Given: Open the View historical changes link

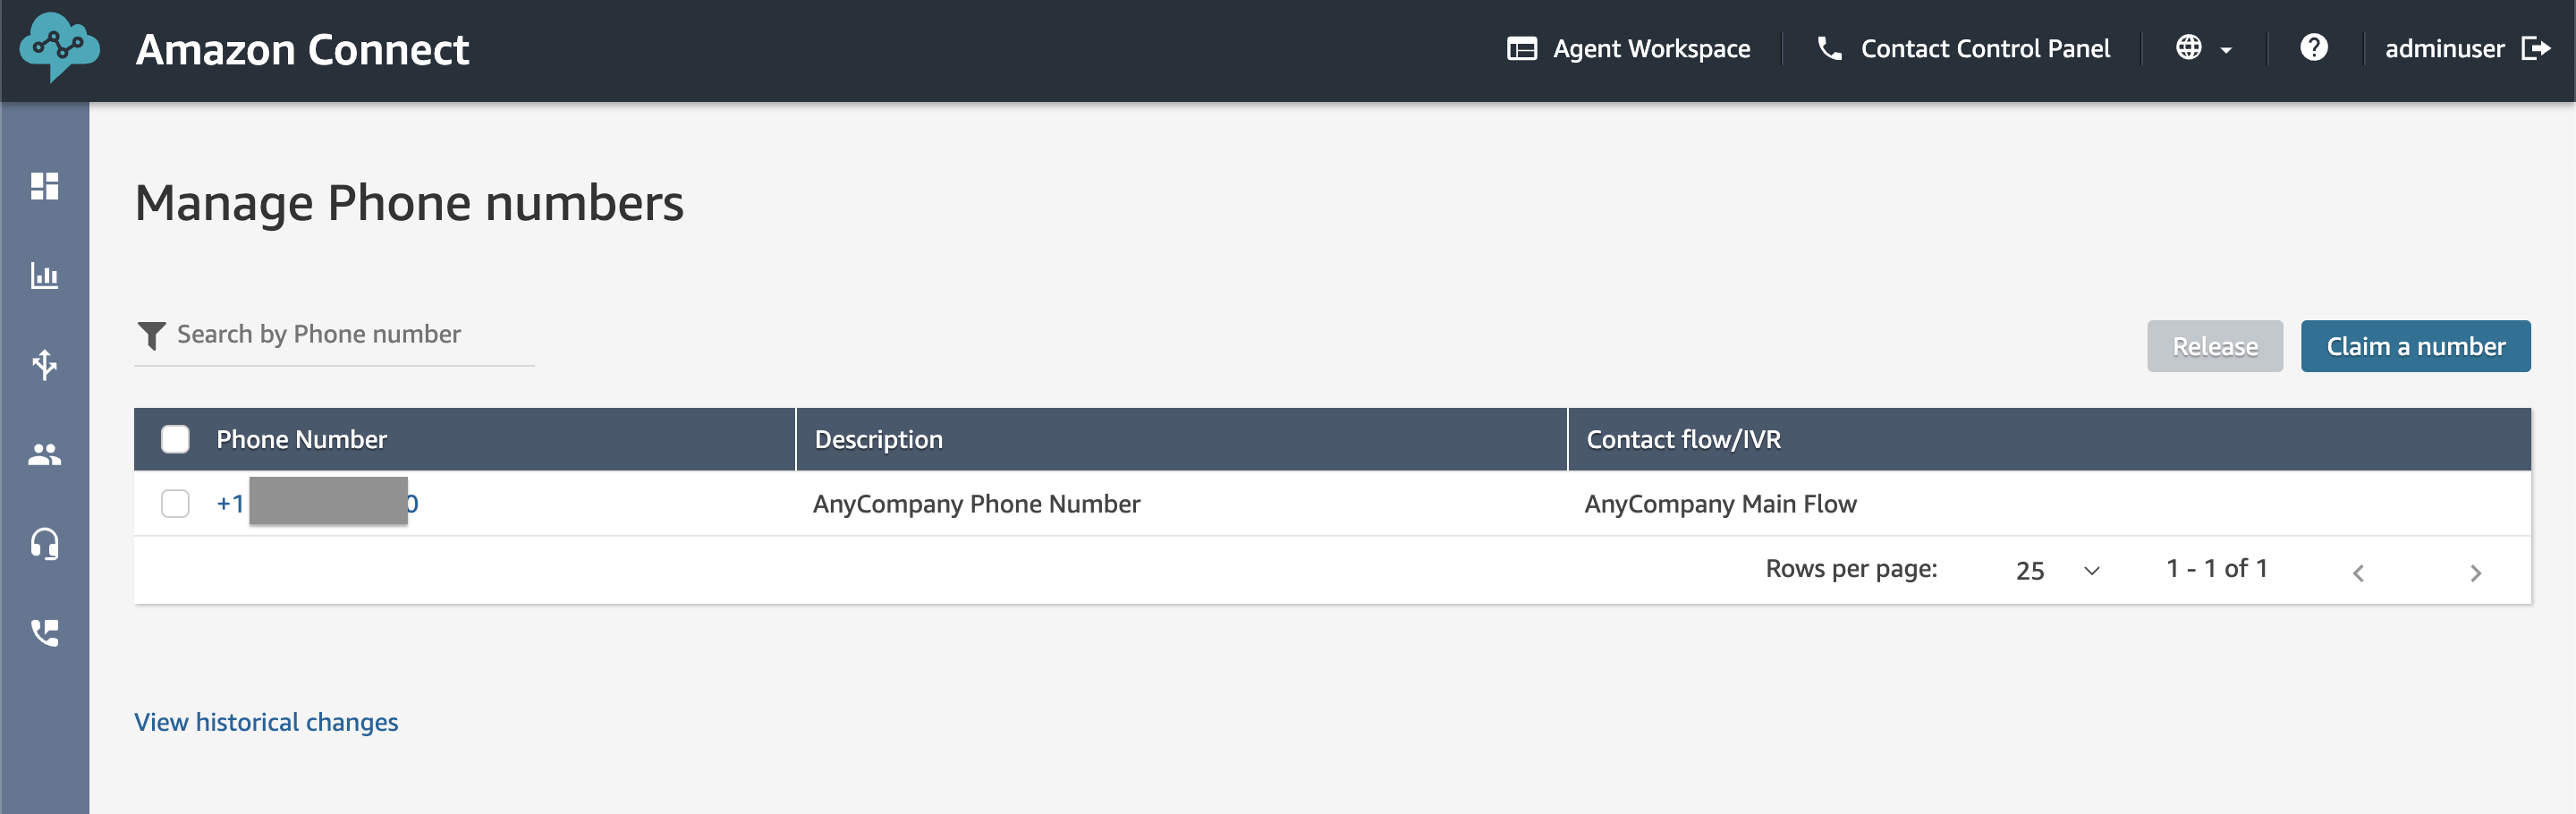Looking at the screenshot, I should (x=266, y=722).
